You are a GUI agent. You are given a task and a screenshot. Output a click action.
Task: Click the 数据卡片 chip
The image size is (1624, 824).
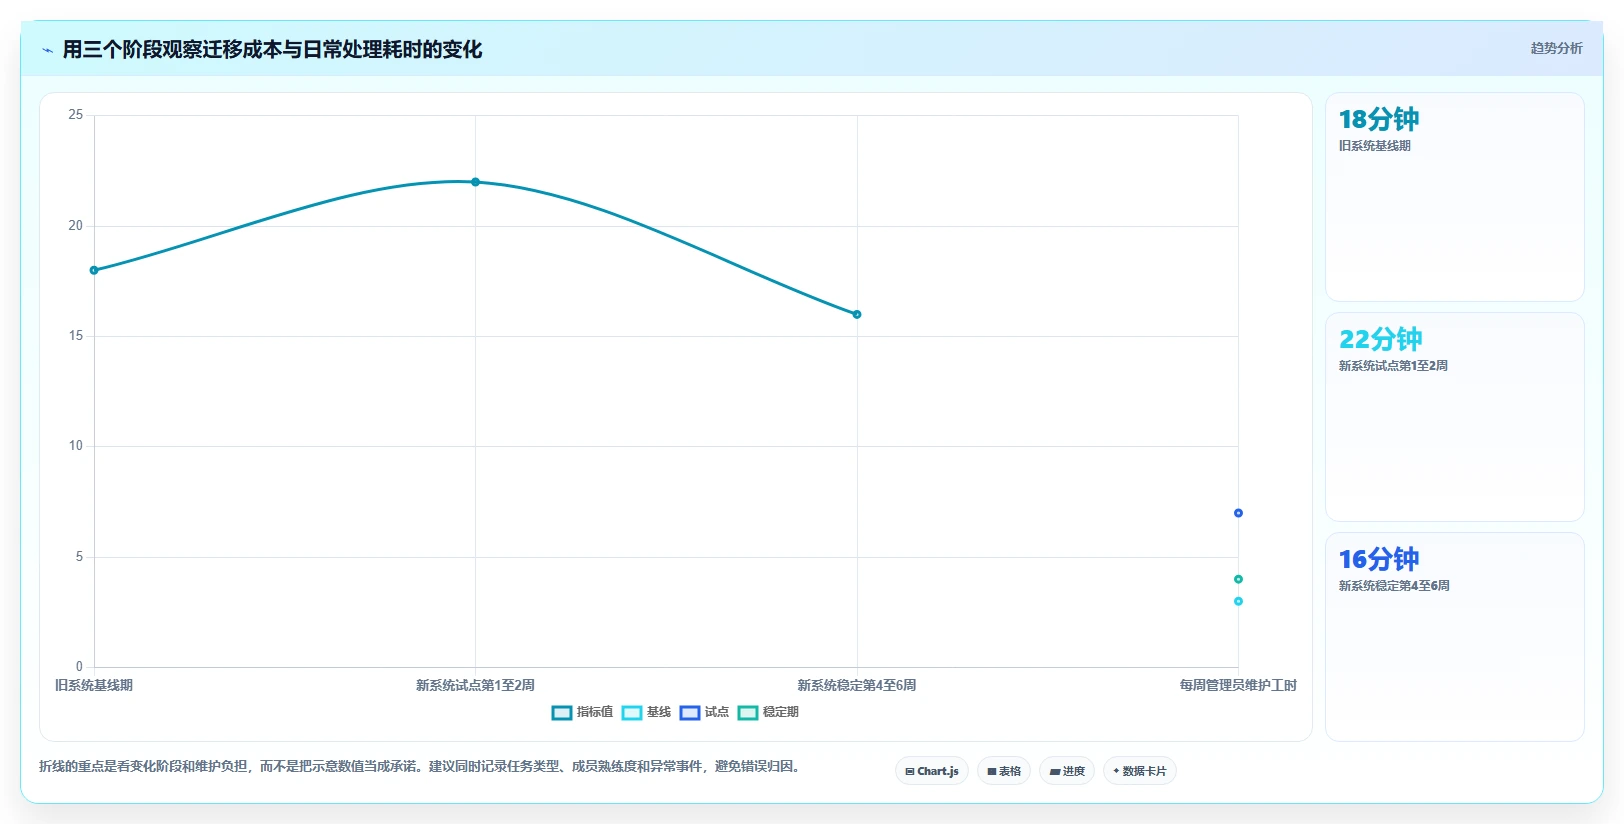pyautogui.click(x=1140, y=771)
